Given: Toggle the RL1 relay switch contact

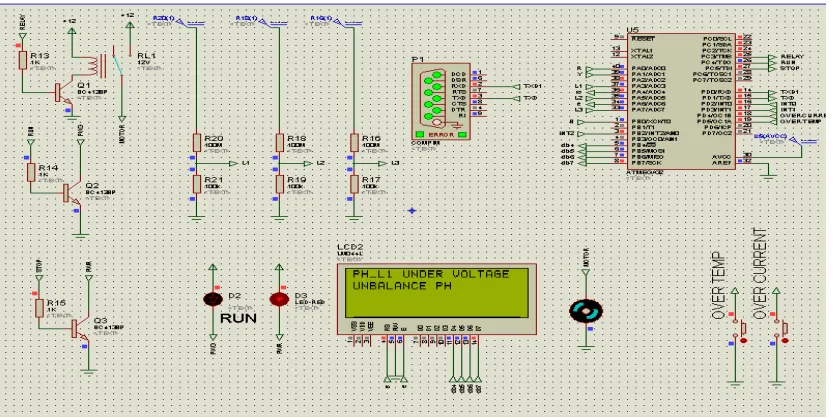Looking at the screenshot, I should tap(118, 63).
